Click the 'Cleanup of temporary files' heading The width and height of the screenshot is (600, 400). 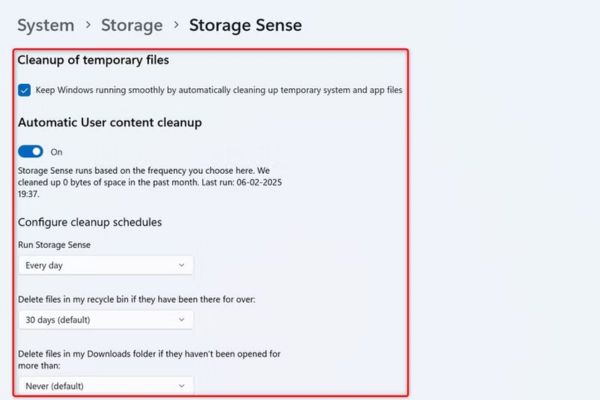coord(93,61)
